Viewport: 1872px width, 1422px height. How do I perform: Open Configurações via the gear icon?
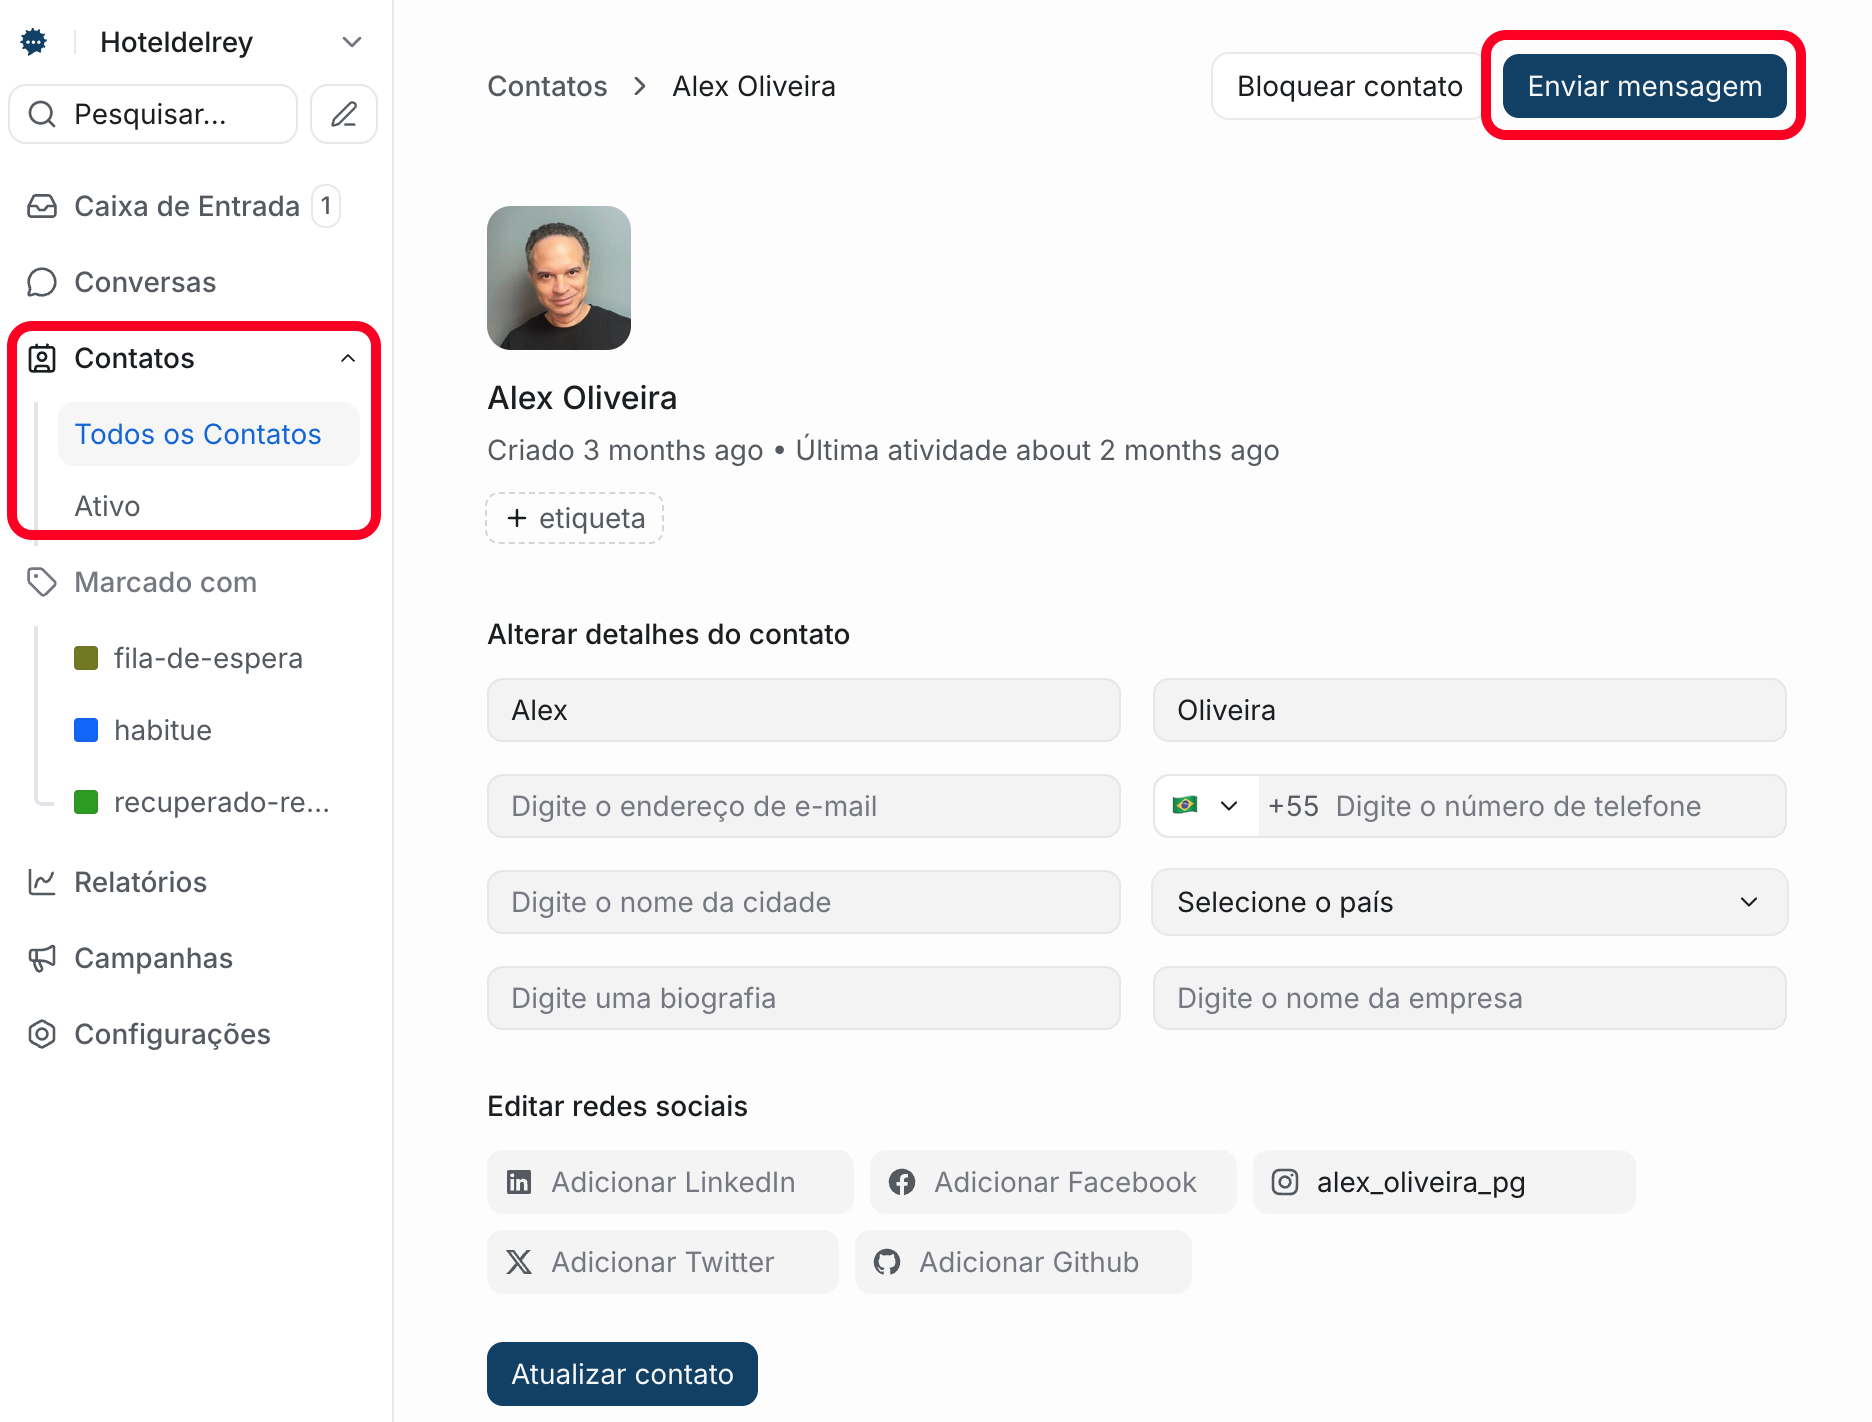point(41,1034)
